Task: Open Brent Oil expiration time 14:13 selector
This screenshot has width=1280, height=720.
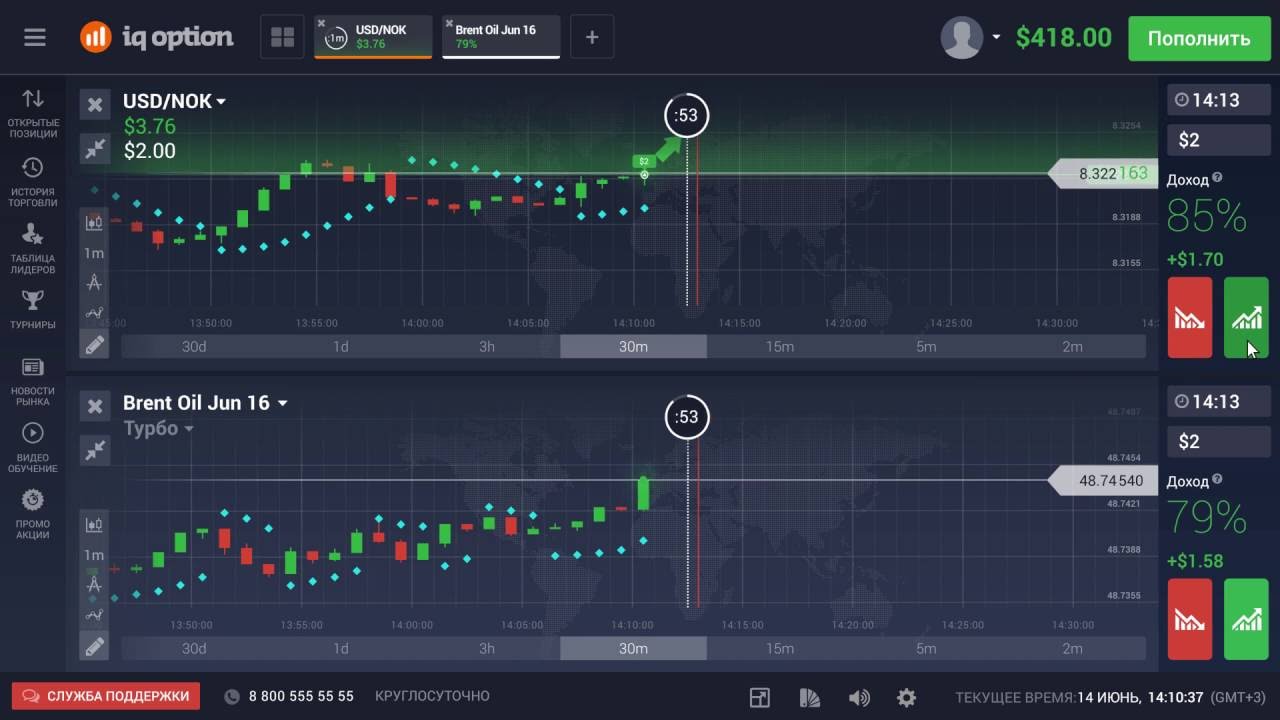Action: [1218, 401]
